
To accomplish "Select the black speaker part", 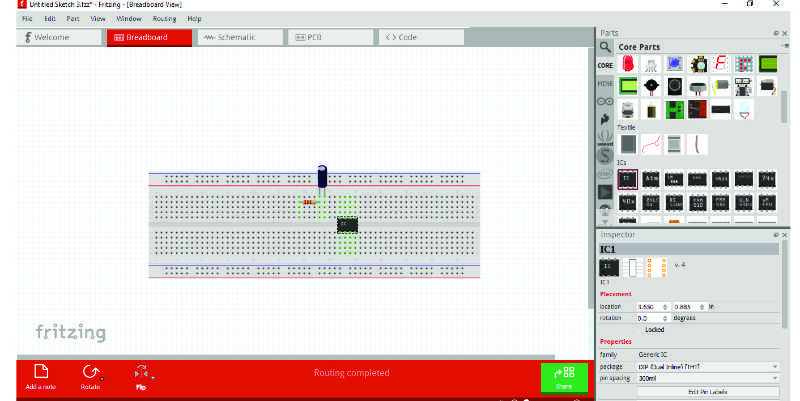I will [x=674, y=87].
